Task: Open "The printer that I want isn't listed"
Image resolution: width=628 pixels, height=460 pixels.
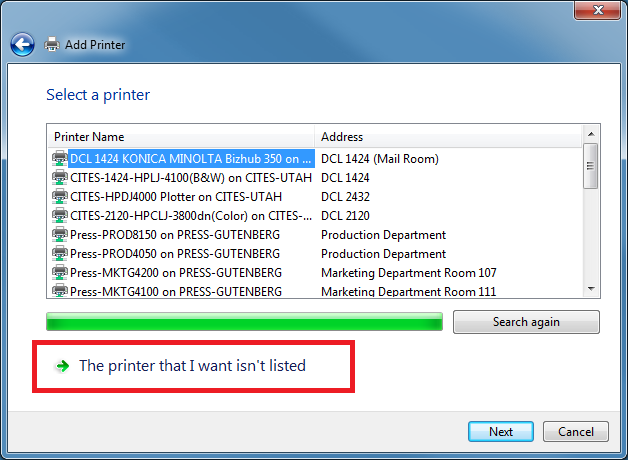Action: [192, 366]
